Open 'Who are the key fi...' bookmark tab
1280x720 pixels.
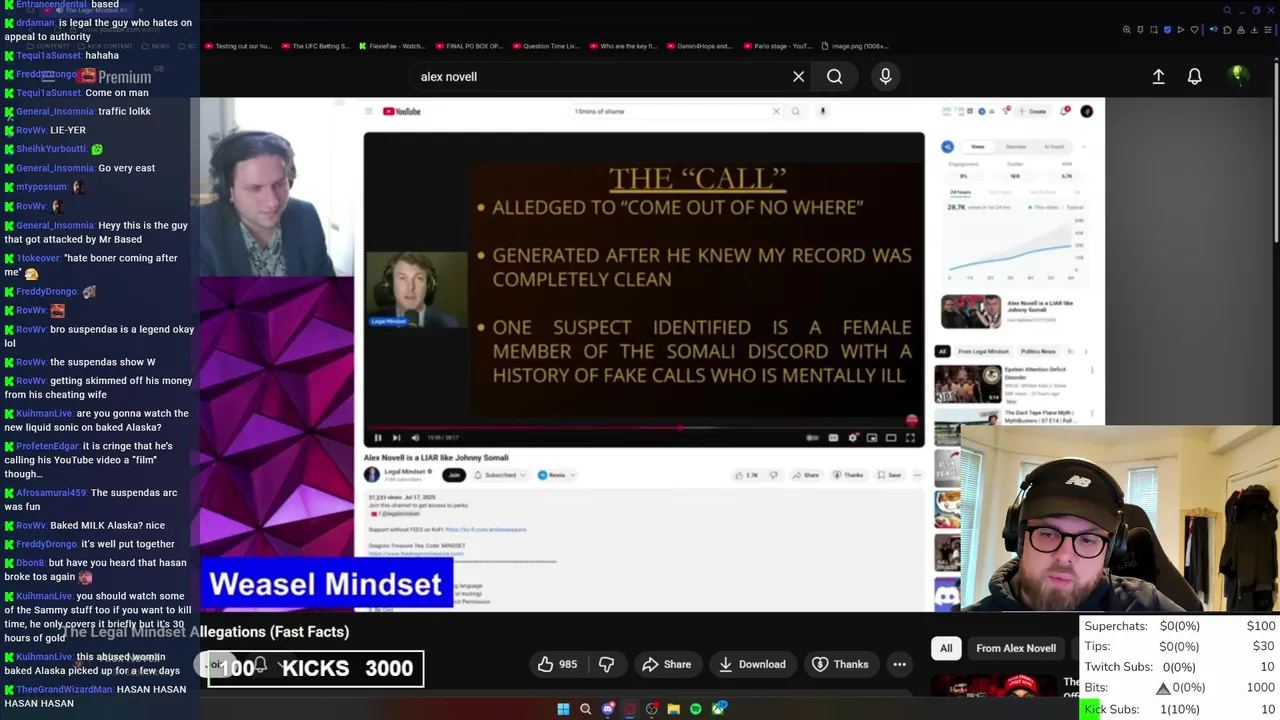pyautogui.click(x=623, y=46)
